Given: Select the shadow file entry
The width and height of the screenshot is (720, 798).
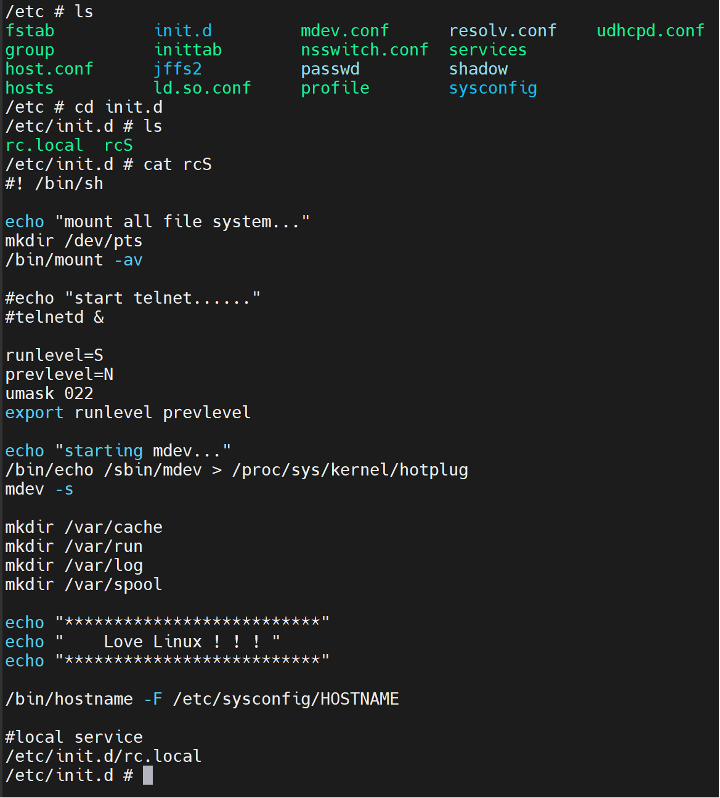Looking at the screenshot, I should click(x=478, y=69).
